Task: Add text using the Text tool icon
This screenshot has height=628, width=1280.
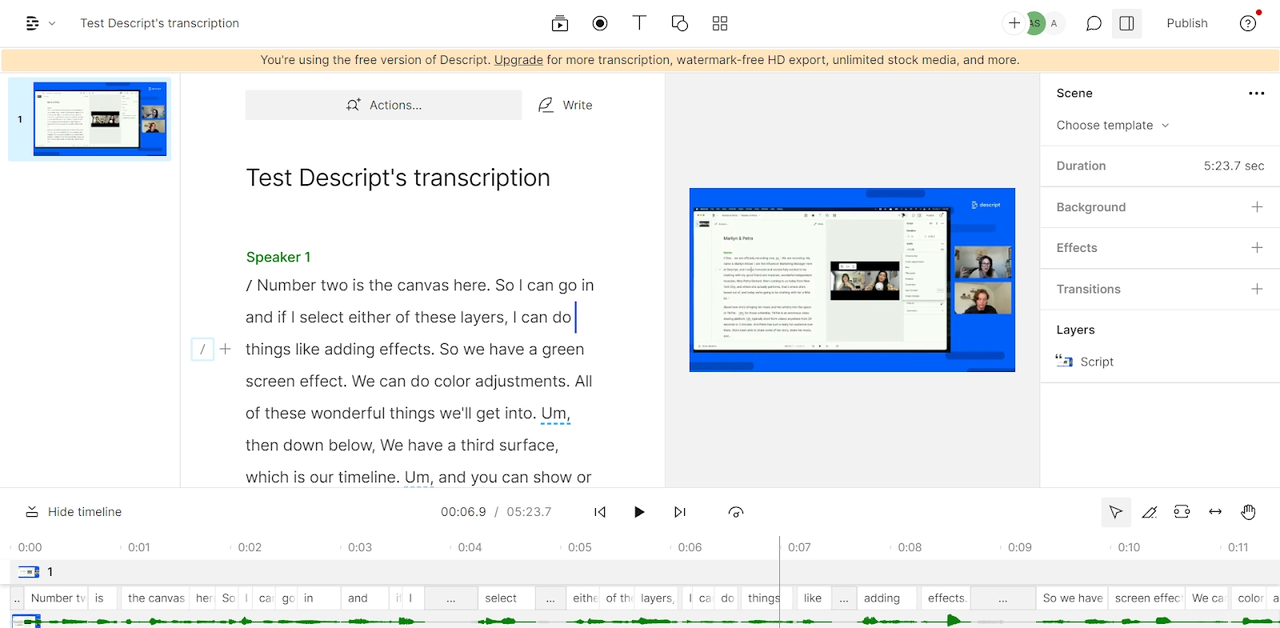Action: point(639,23)
